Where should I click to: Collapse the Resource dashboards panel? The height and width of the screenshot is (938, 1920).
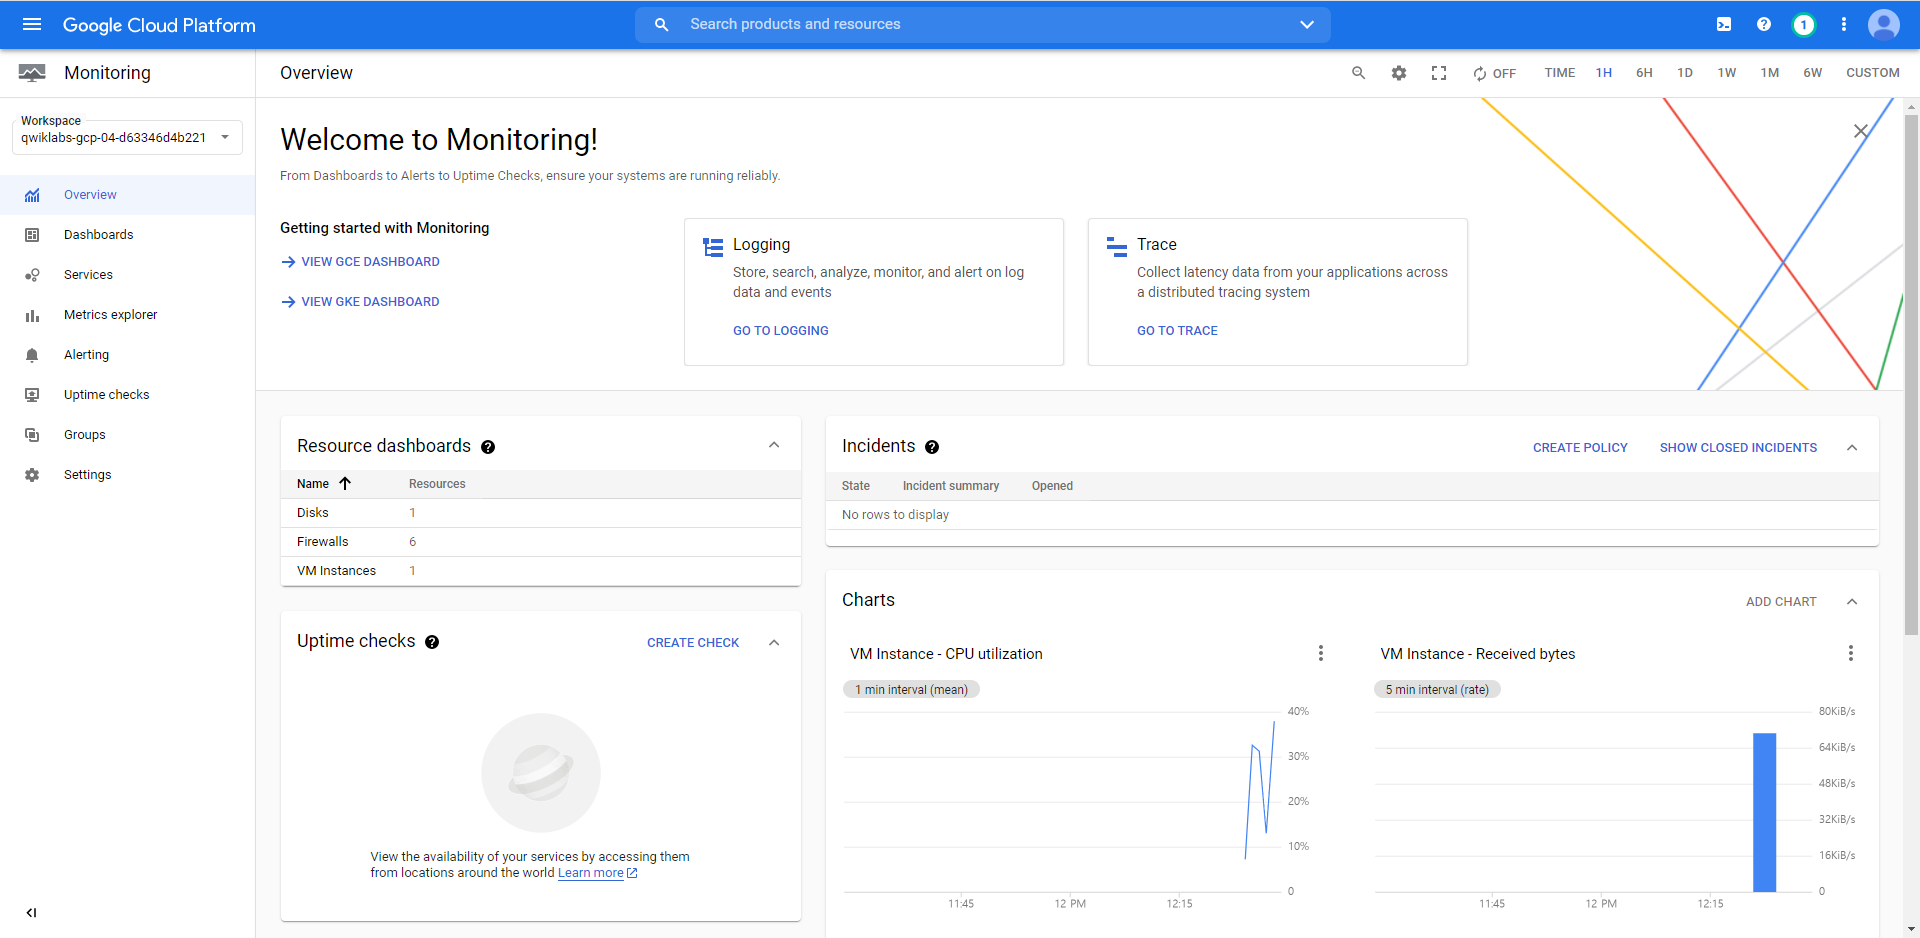[x=774, y=445]
